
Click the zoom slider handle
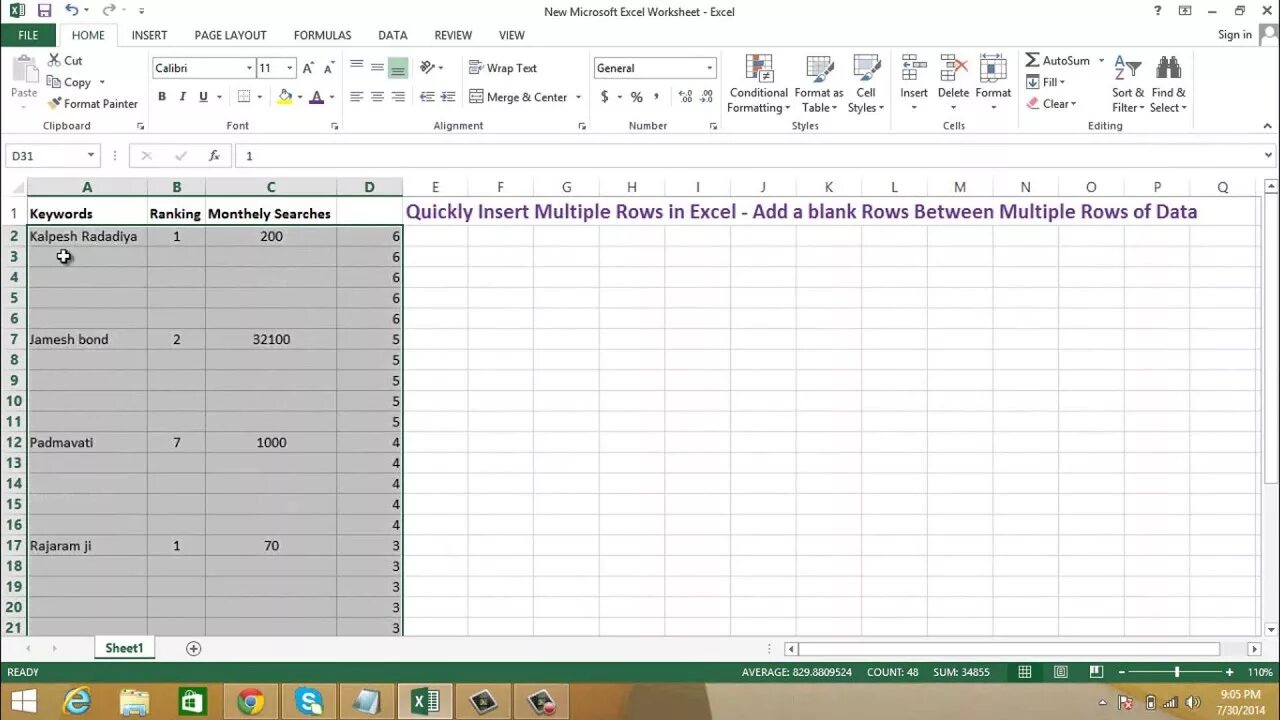click(x=1177, y=672)
